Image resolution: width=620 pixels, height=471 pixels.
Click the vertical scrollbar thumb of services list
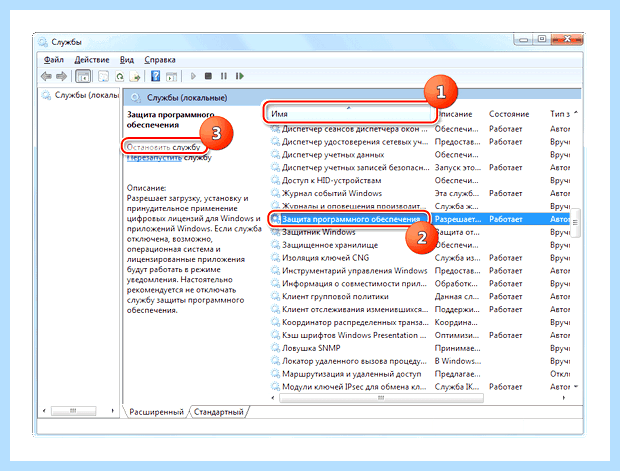(575, 223)
